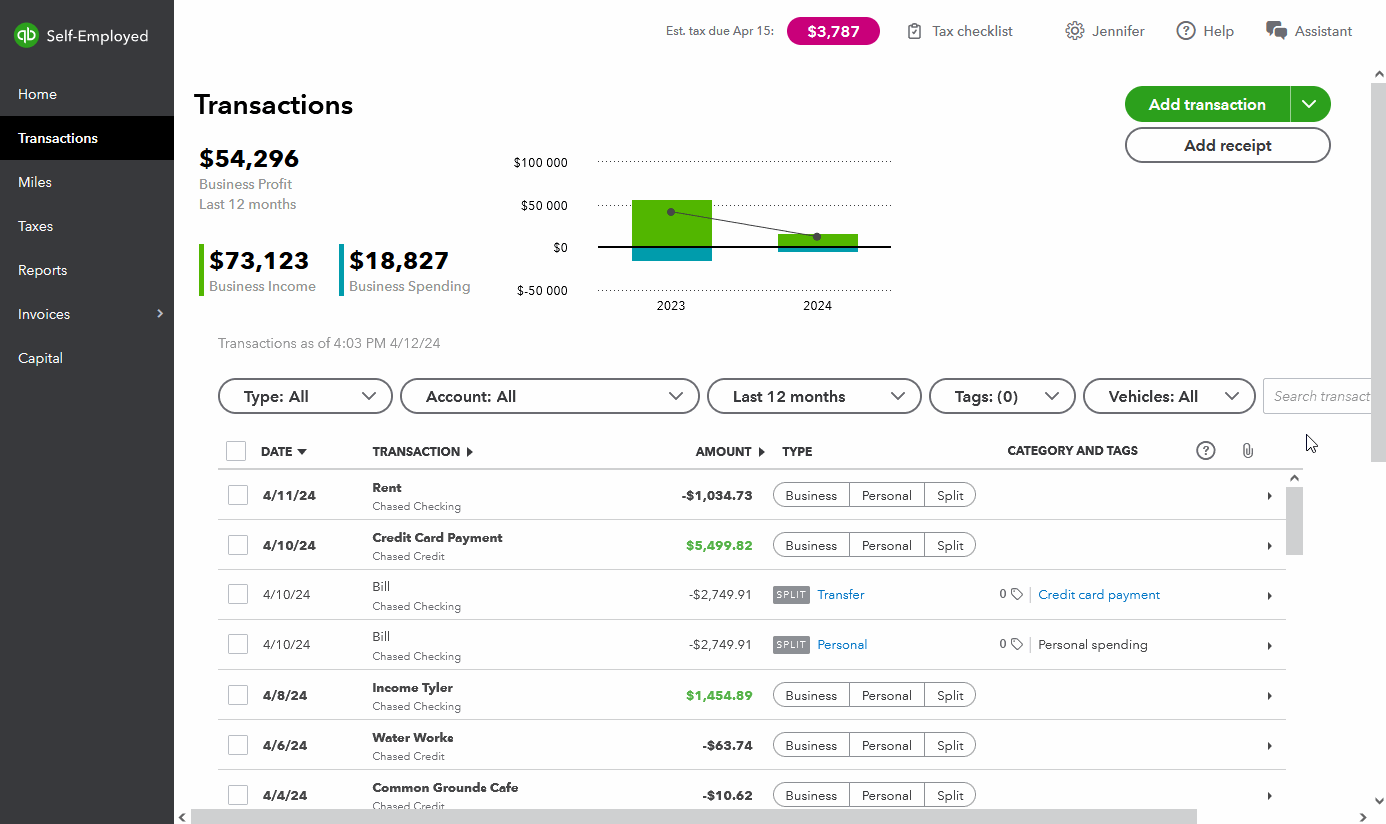The height and width of the screenshot is (824, 1386).
Task: Go to Miles in the sidebar
Action: [x=35, y=182]
